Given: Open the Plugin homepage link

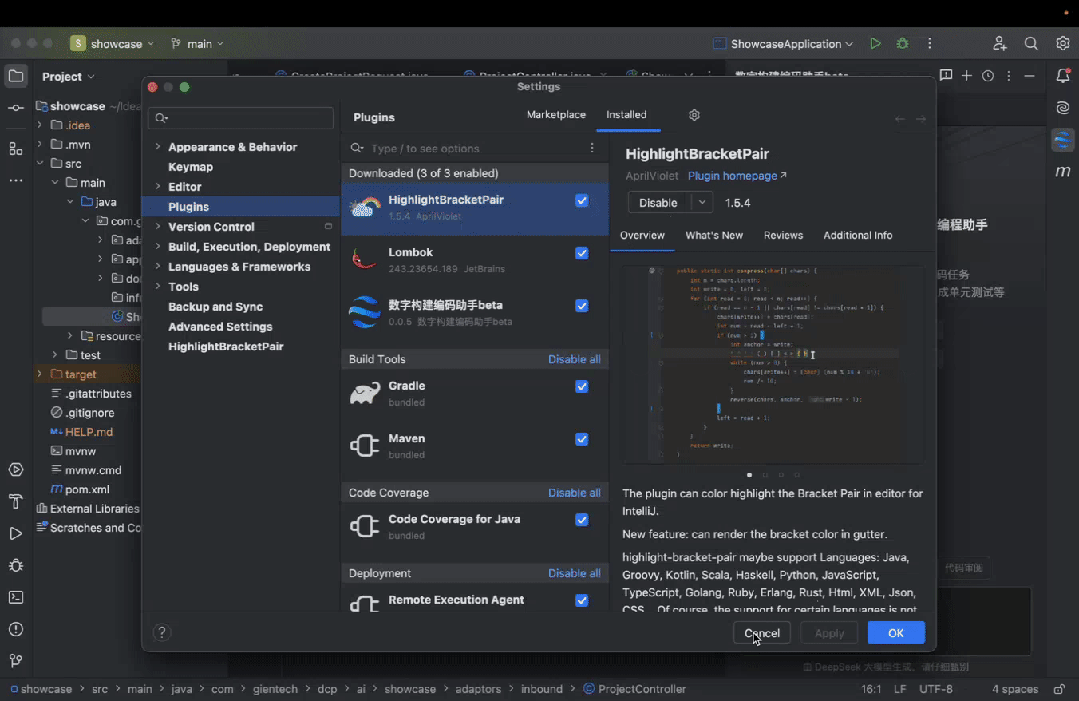Looking at the screenshot, I should (x=736, y=176).
